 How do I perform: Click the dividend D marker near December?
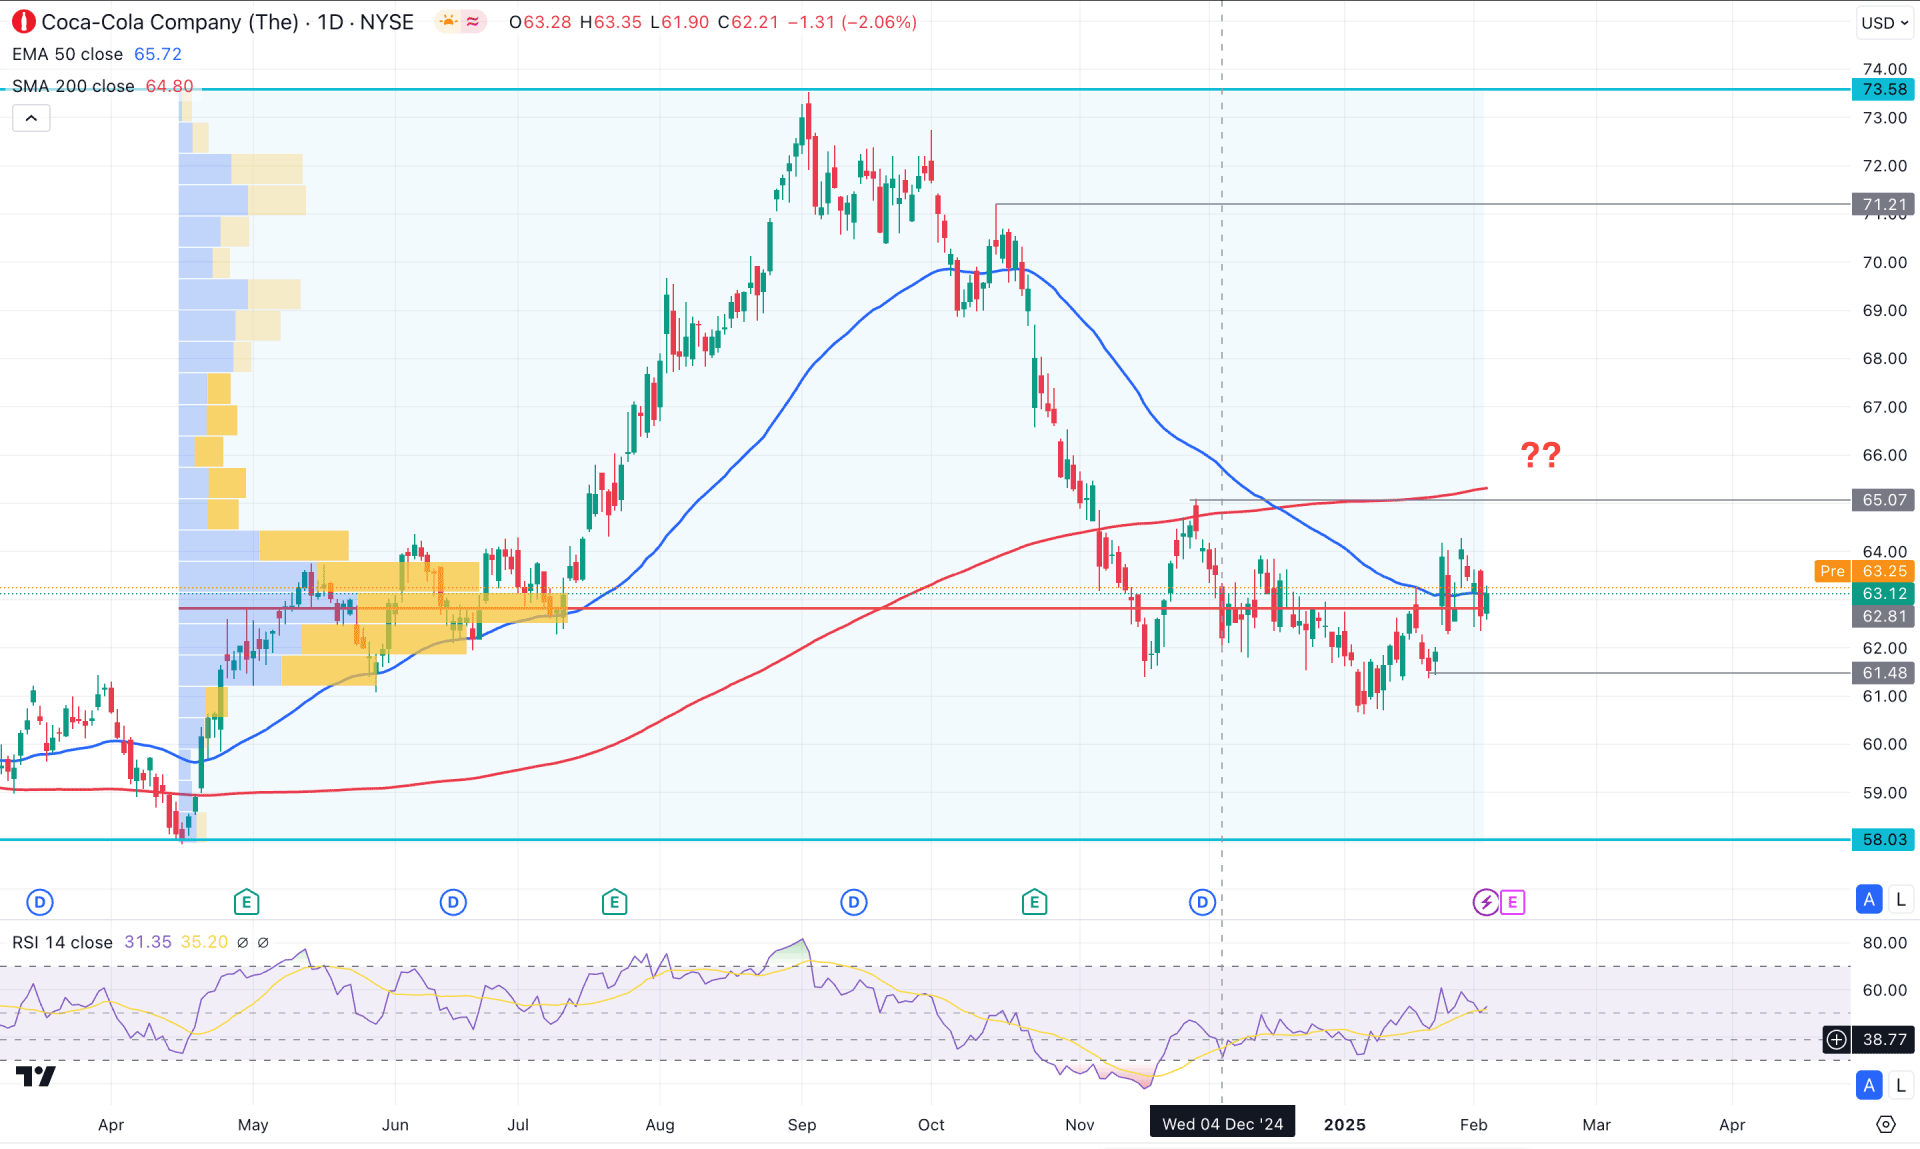[x=1202, y=902]
